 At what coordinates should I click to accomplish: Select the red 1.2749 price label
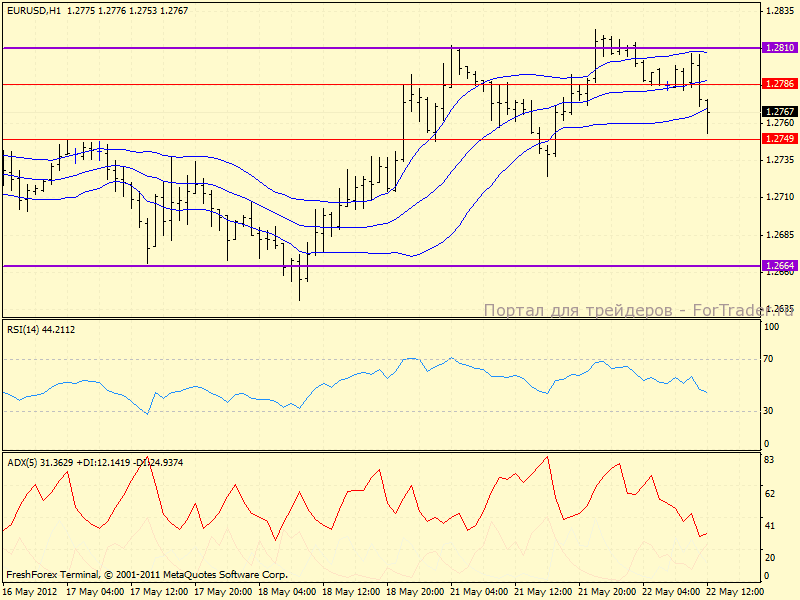click(x=779, y=138)
